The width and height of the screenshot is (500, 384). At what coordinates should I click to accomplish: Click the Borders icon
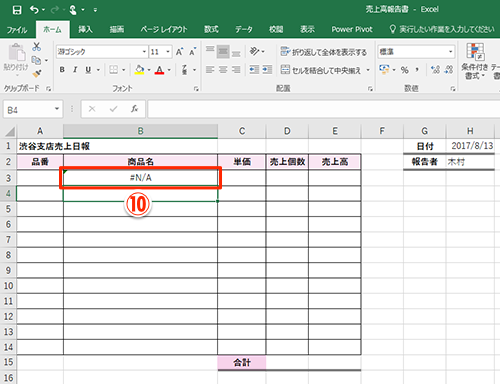point(114,70)
